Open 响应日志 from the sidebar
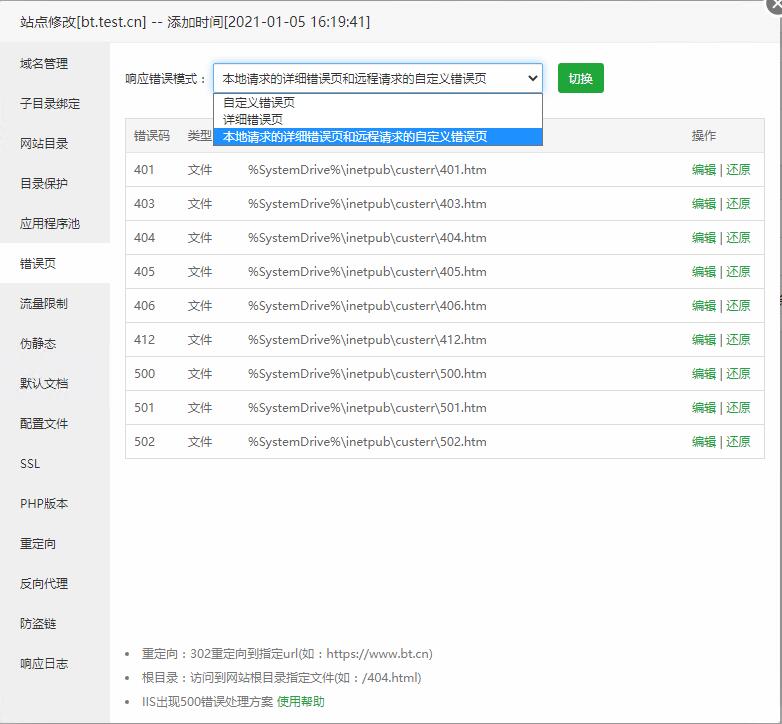This screenshot has height=724, width=782. pos(44,663)
